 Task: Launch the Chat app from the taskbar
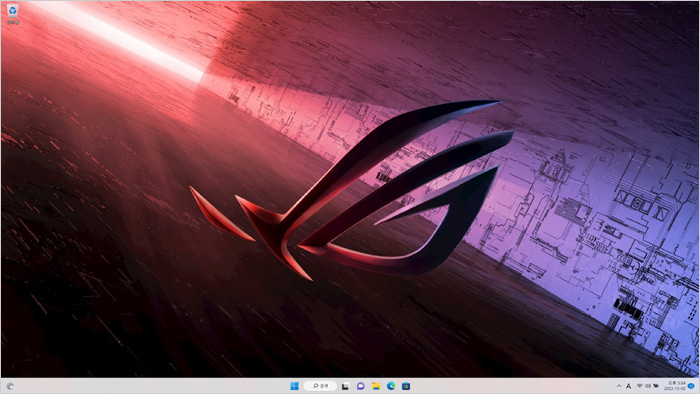point(361,386)
